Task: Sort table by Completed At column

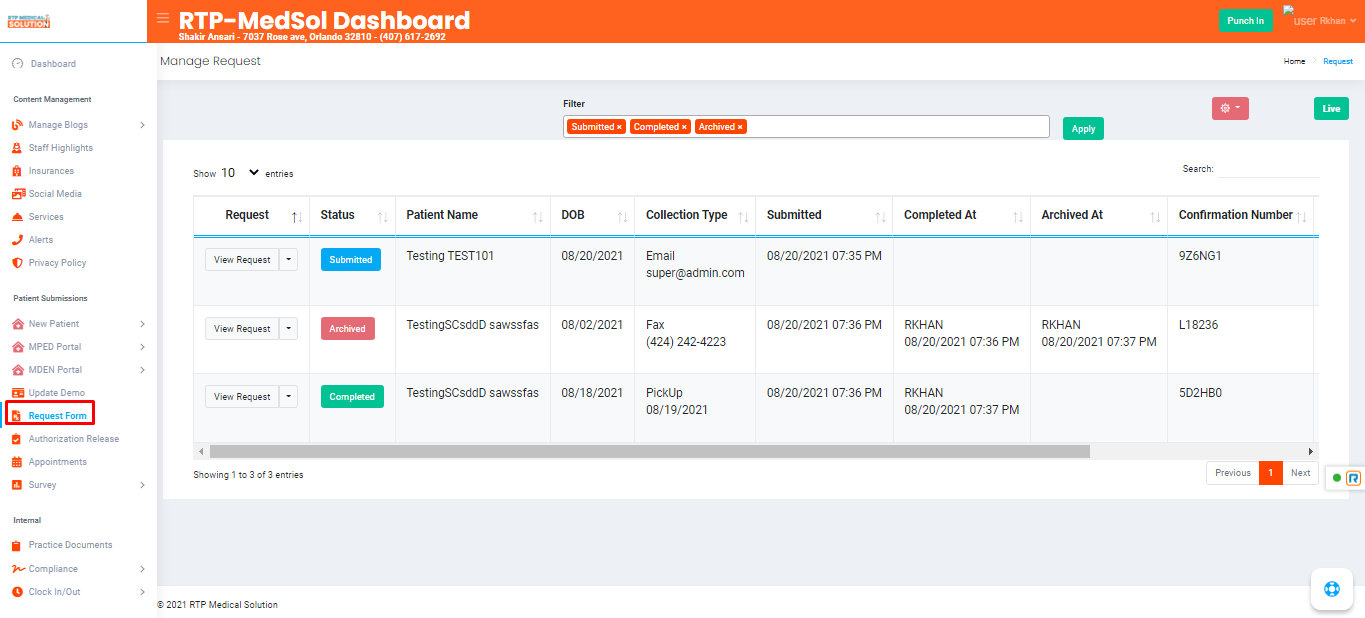Action: click(962, 215)
